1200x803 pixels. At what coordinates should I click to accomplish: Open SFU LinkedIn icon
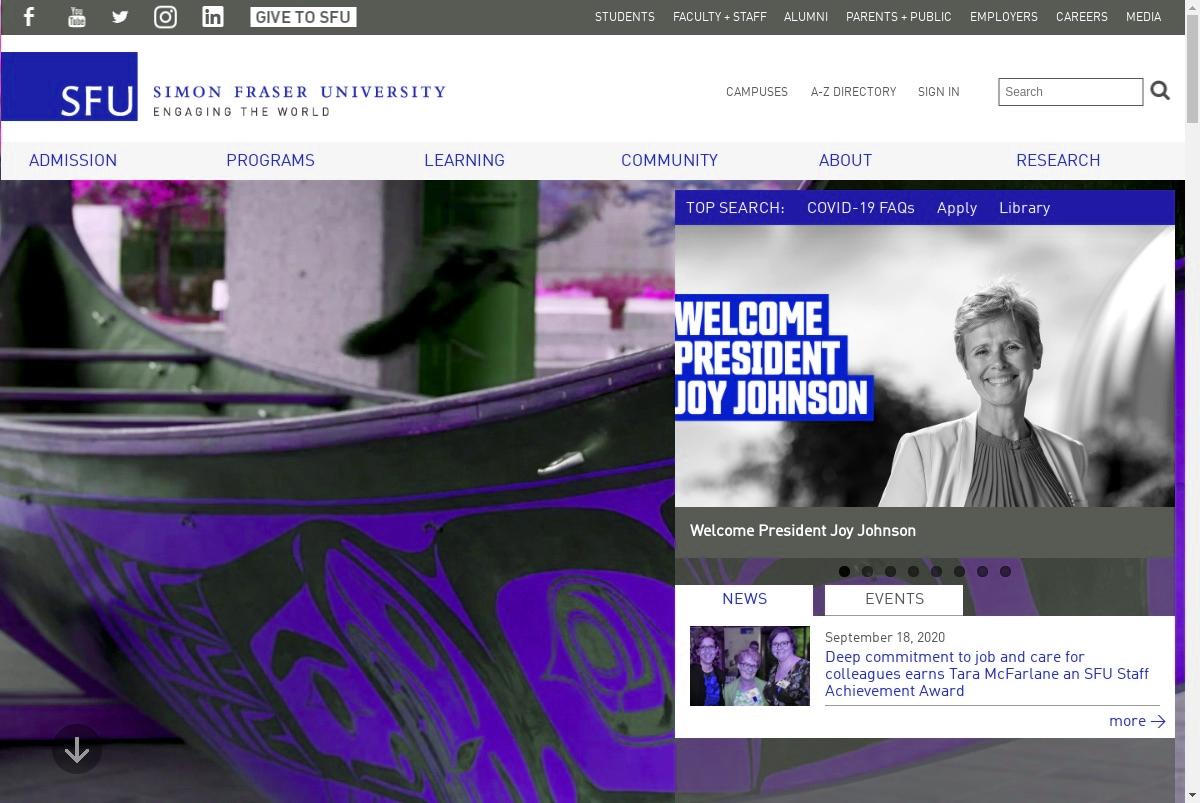tap(213, 17)
